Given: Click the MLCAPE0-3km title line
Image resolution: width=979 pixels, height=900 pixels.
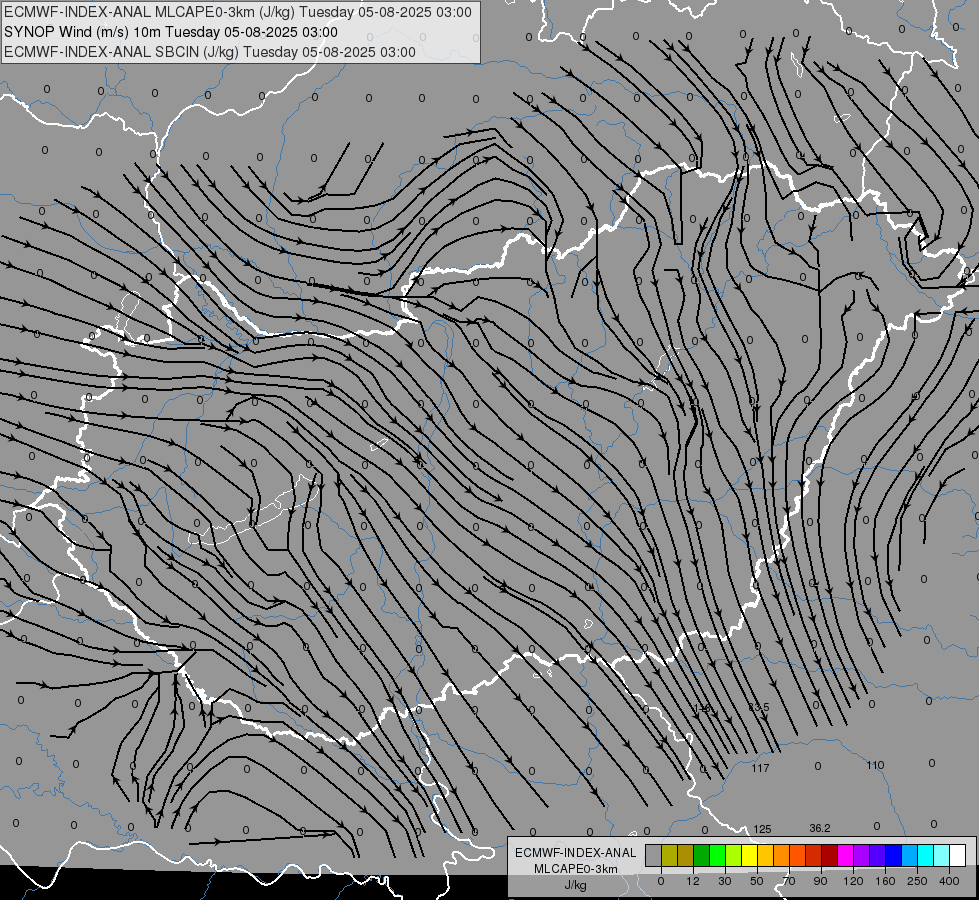Looking at the screenshot, I should coord(238,12).
